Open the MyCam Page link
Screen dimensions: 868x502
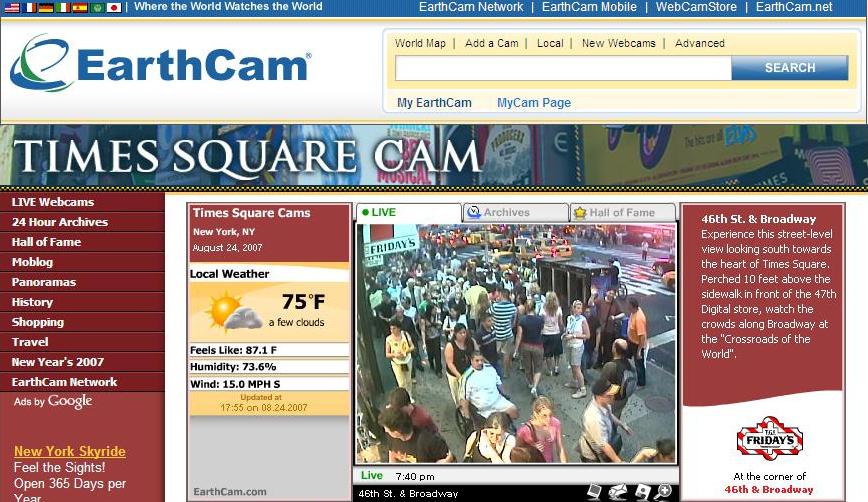[534, 103]
